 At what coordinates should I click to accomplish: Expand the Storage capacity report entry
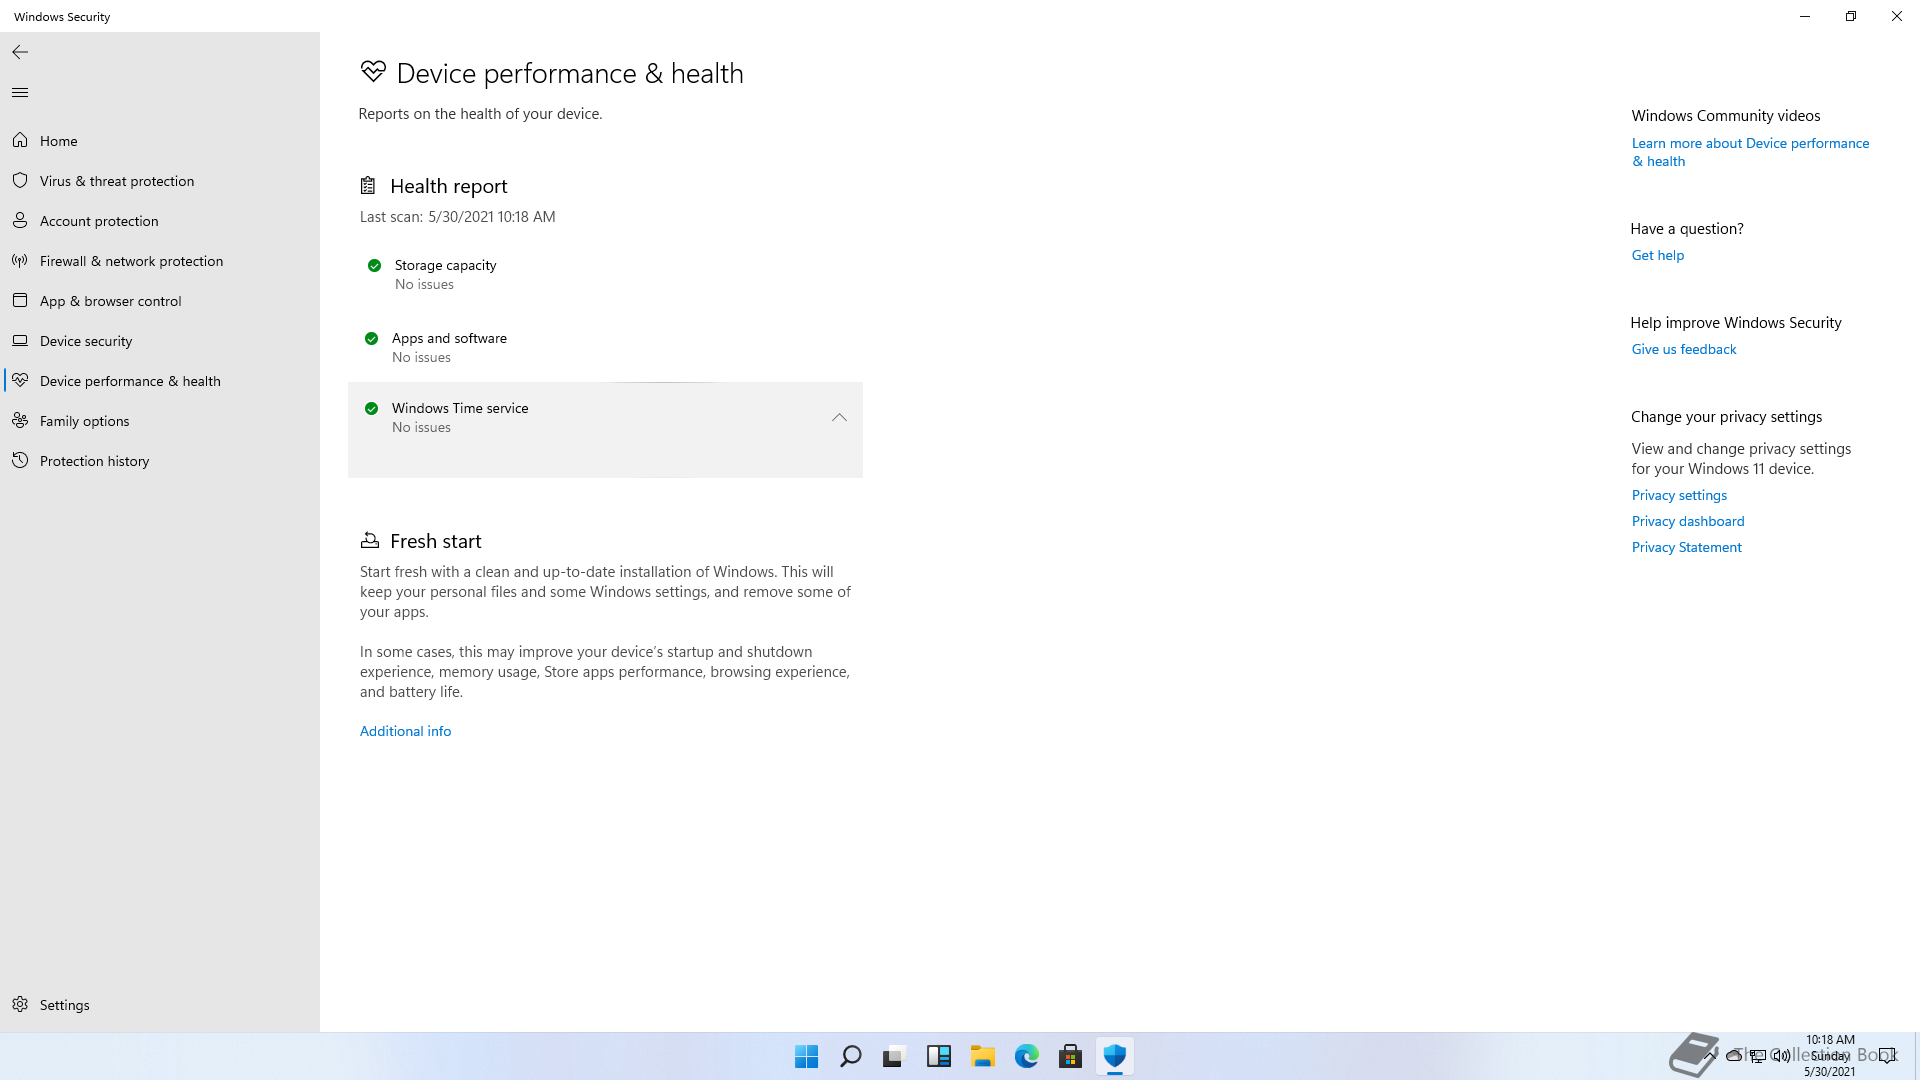pyautogui.click(x=445, y=265)
